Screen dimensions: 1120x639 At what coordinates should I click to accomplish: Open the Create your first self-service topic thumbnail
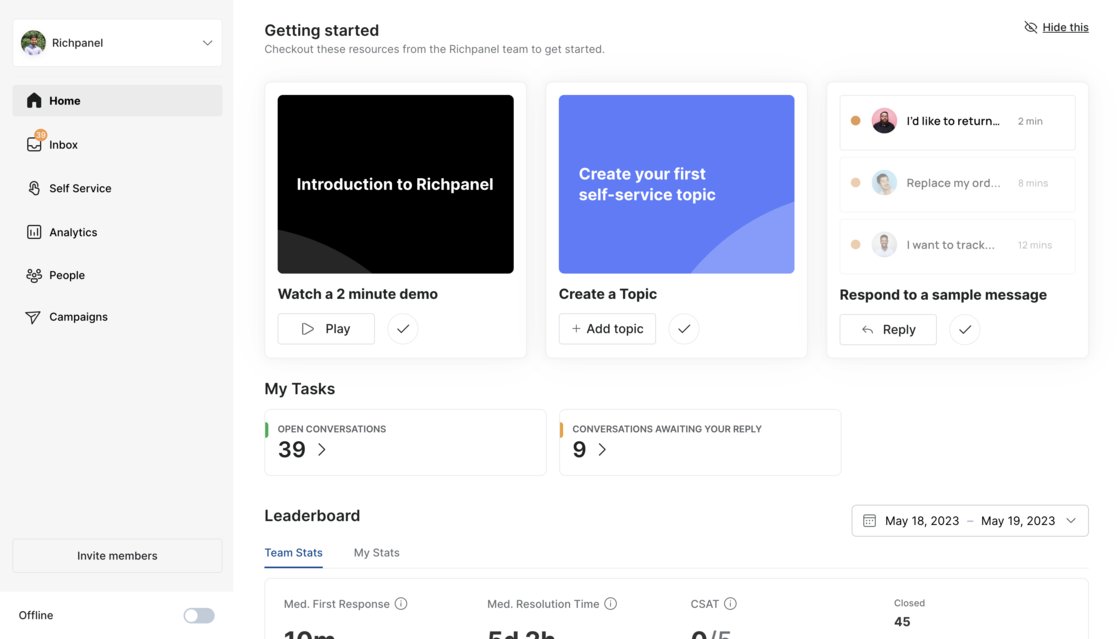[x=676, y=184]
